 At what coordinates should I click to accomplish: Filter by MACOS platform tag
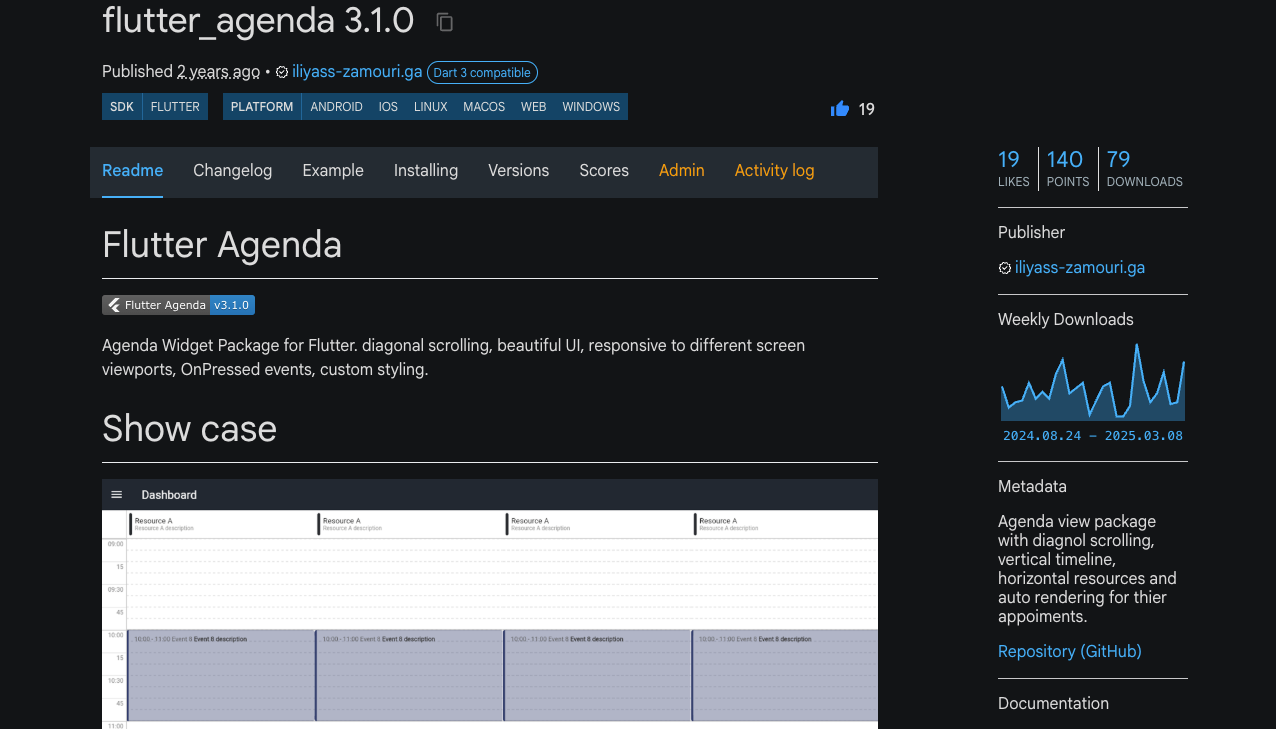click(x=484, y=107)
